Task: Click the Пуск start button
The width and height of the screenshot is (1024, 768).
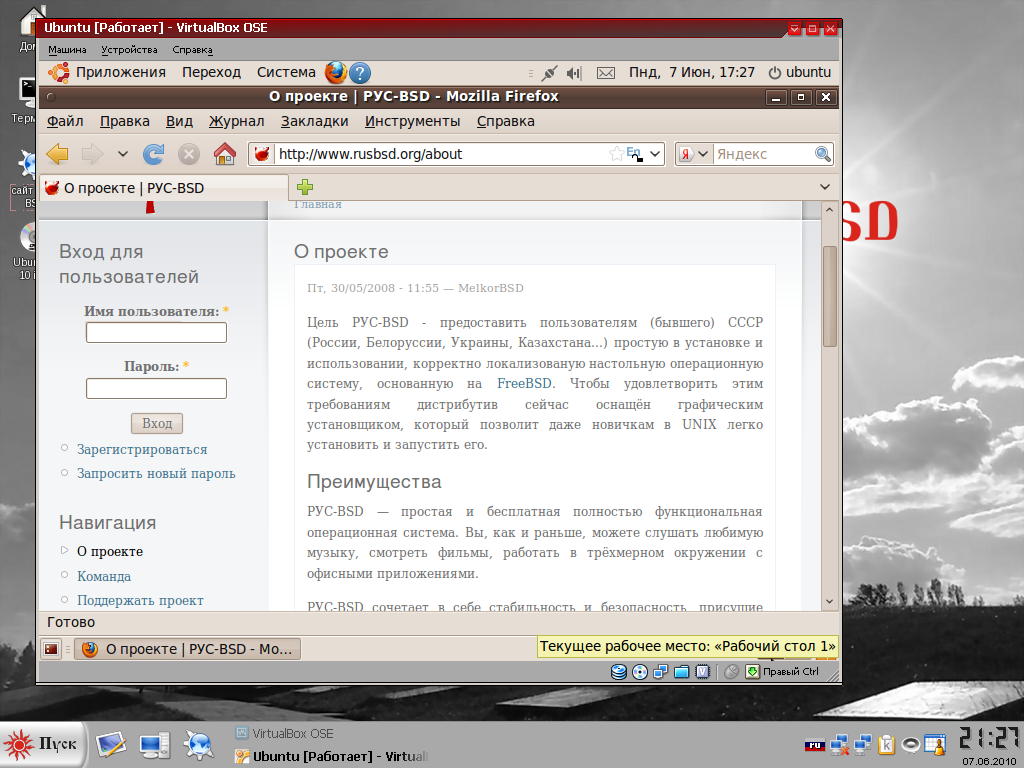Action: click(x=43, y=744)
